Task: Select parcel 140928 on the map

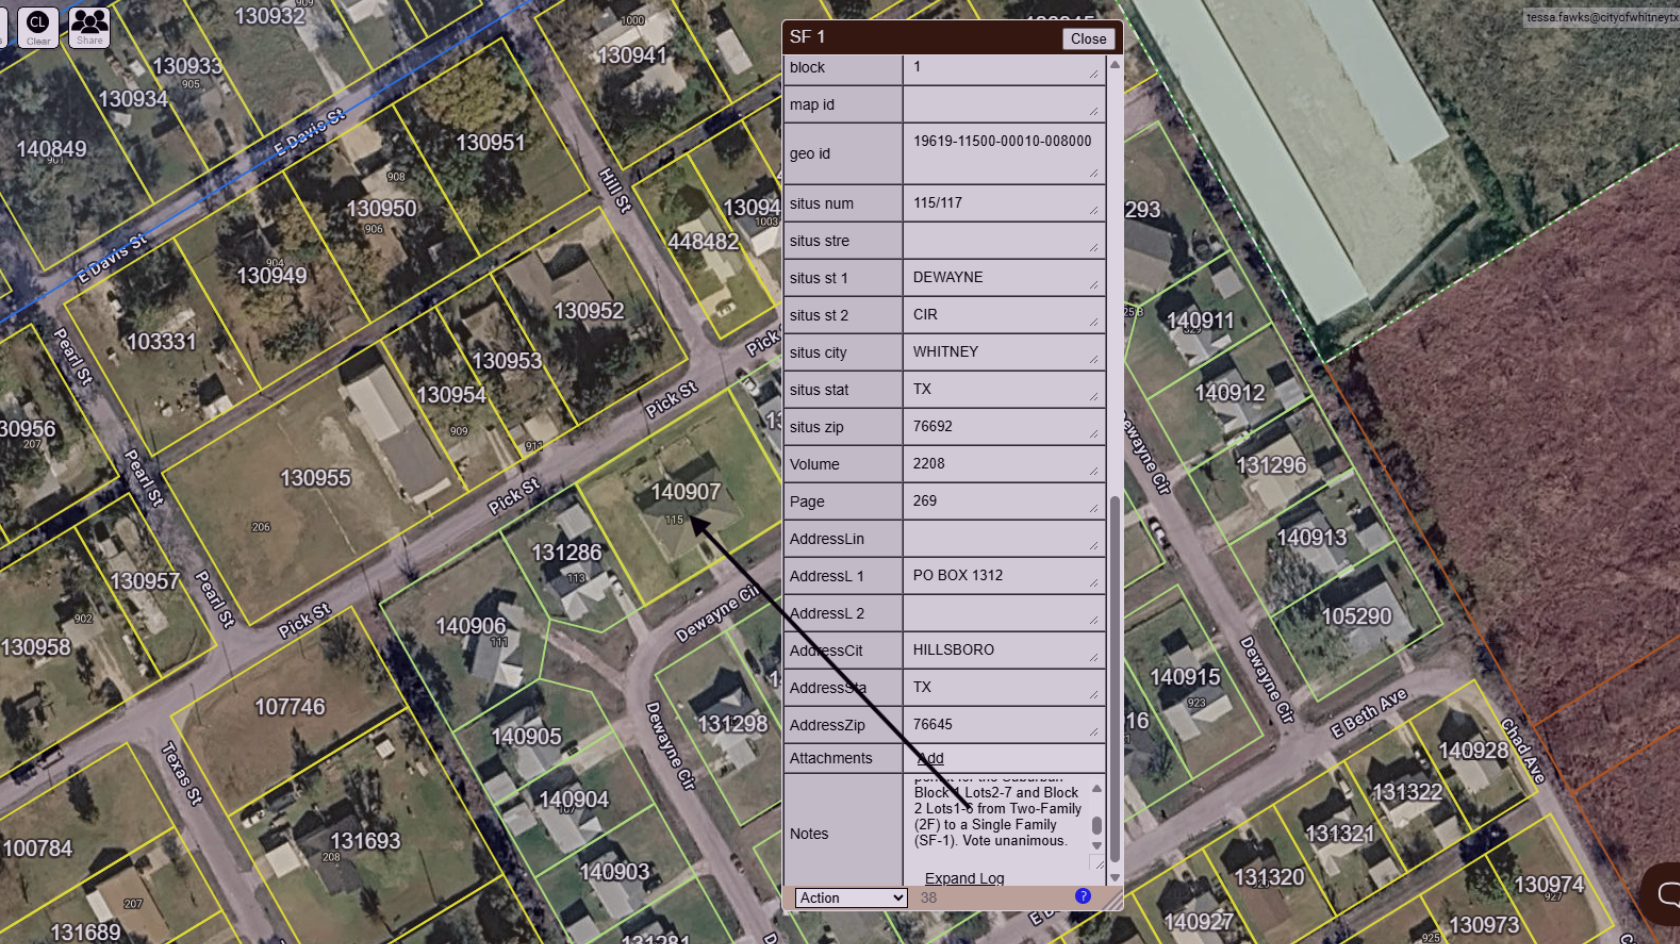Action: [x=1473, y=751]
